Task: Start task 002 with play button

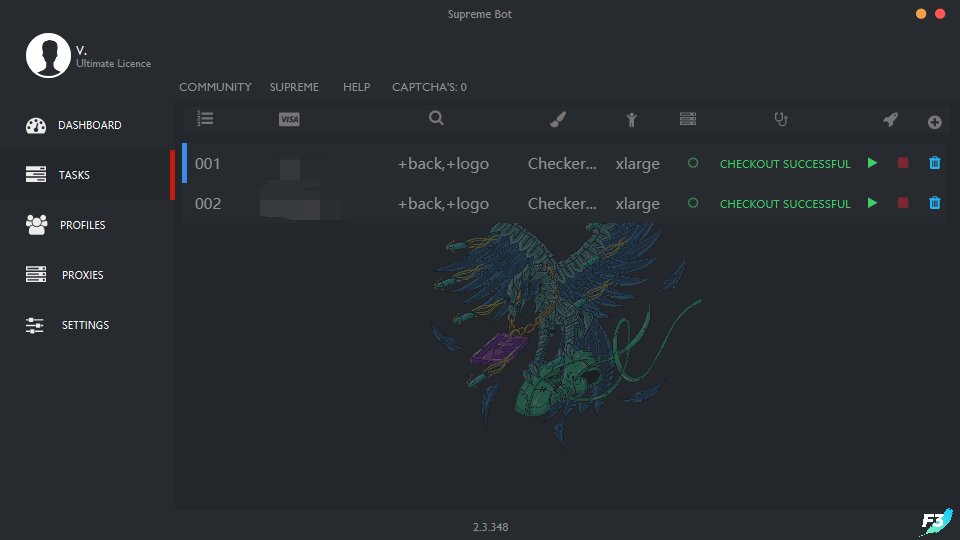Action: pos(872,203)
